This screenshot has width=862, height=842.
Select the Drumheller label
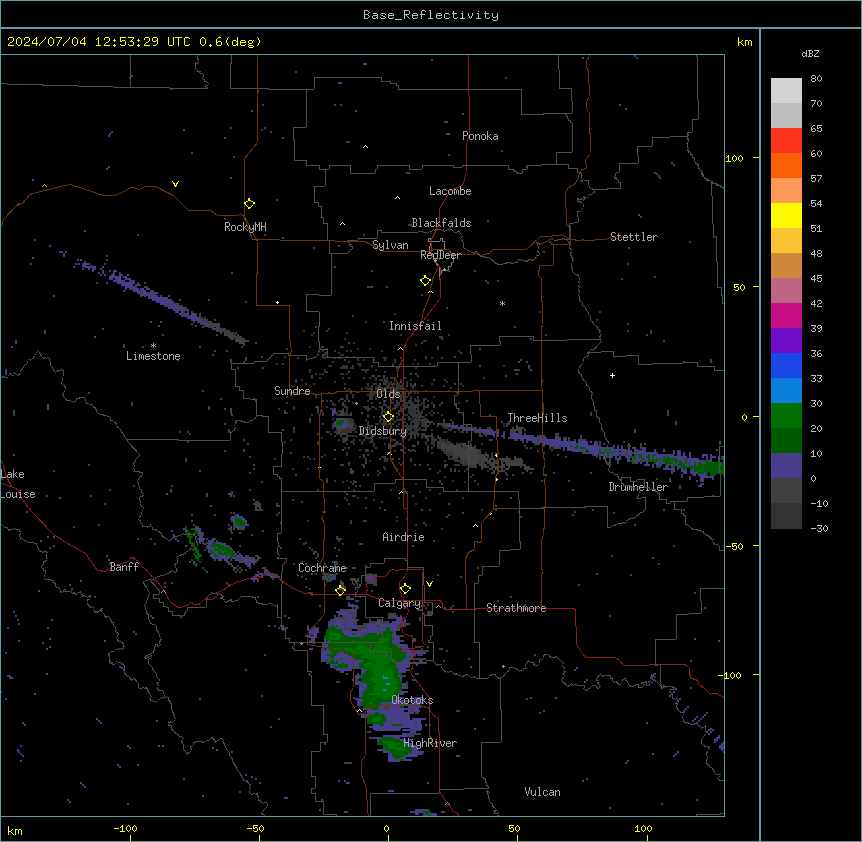click(638, 487)
